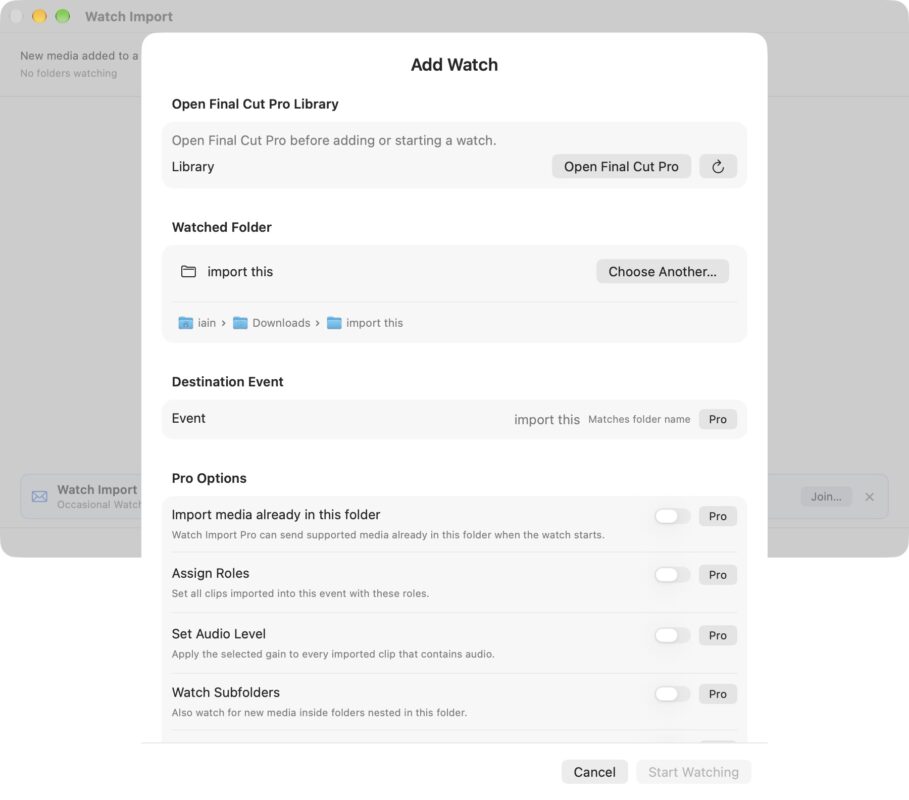Click Pro badge beside Import media already
Viewport: 909px width, 800px height.
click(x=718, y=516)
